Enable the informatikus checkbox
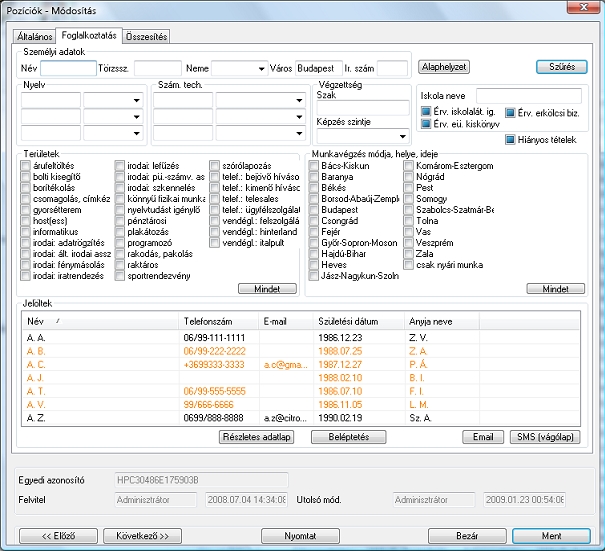Screen dimensions: 605x551 (x=25, y=232)
